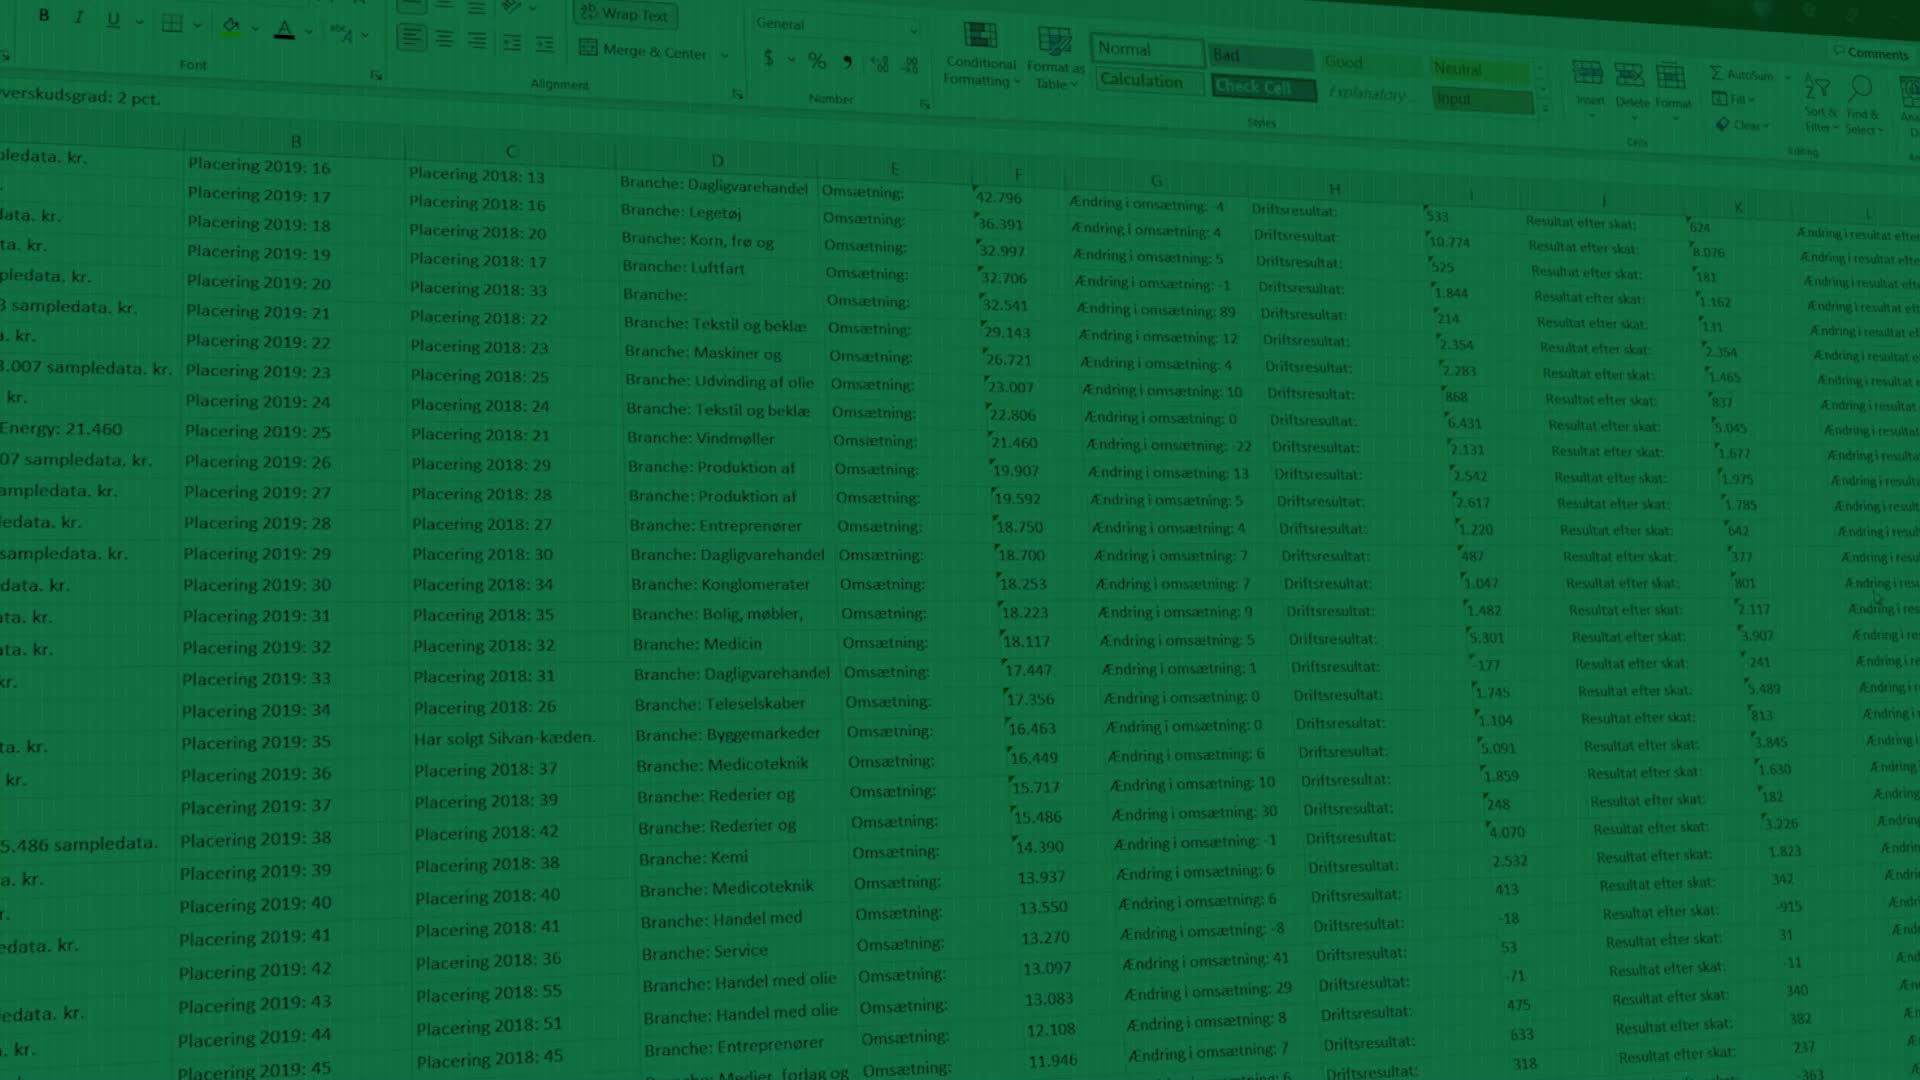Viewport: 1920px width, 1080px height.
Task: Select cell "Har solgt Silvan-kæden."
Action: 504,738
